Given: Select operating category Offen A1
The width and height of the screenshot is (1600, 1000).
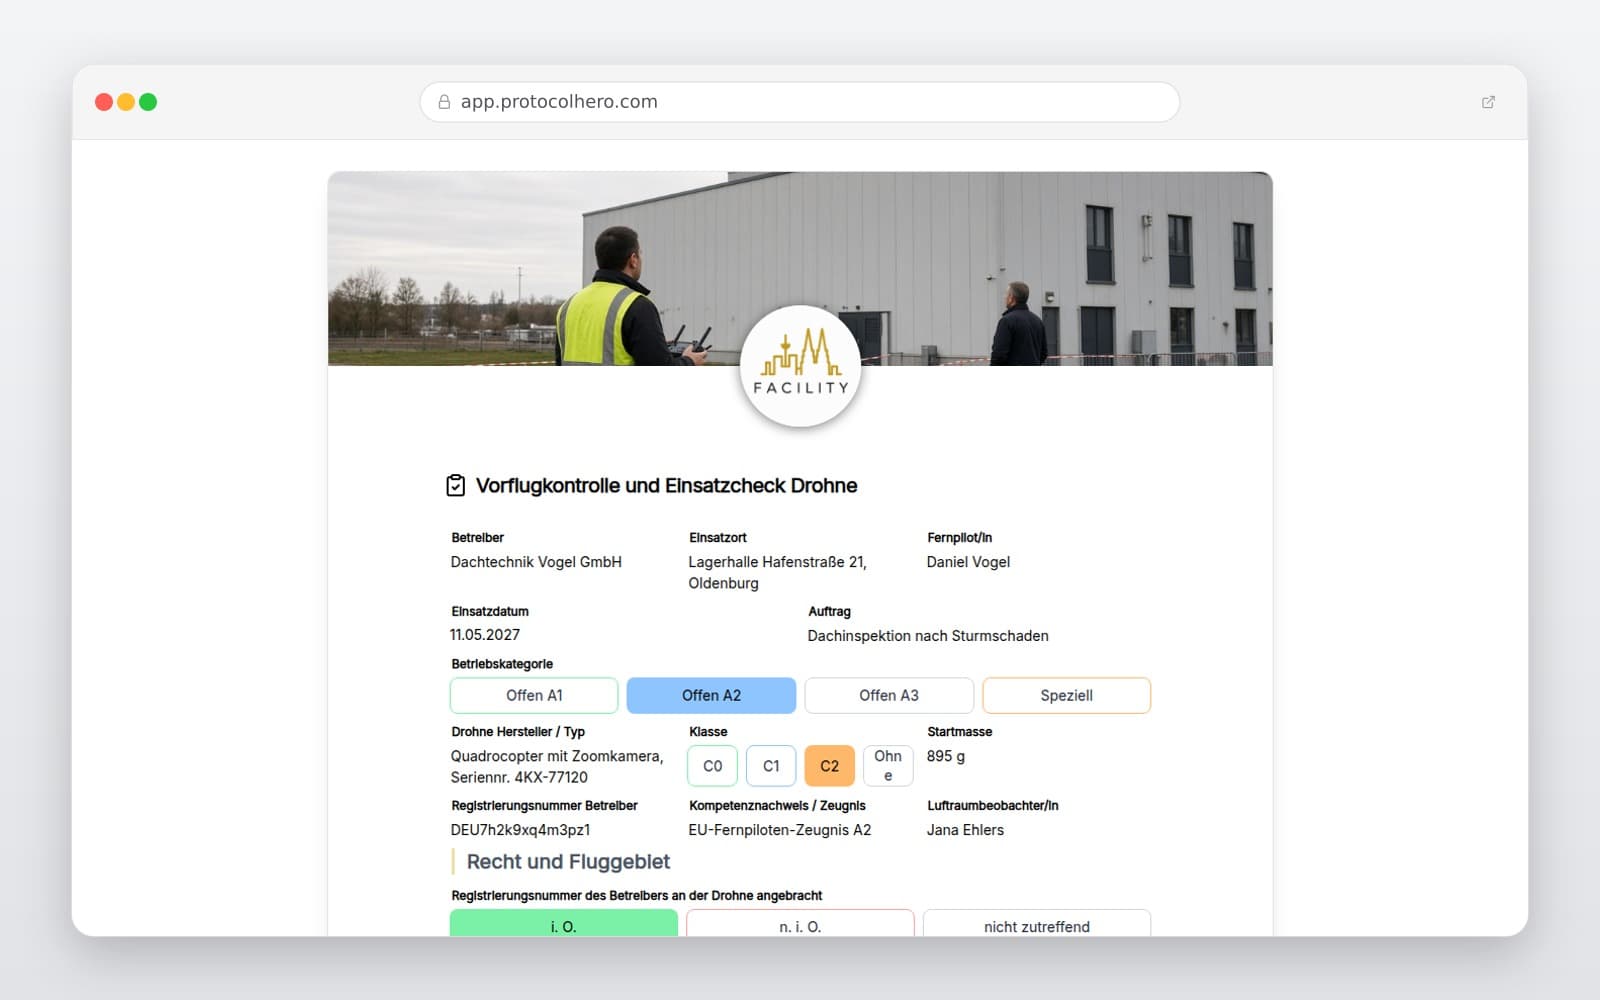Looking at the screenshot, I should click(534, 696).
